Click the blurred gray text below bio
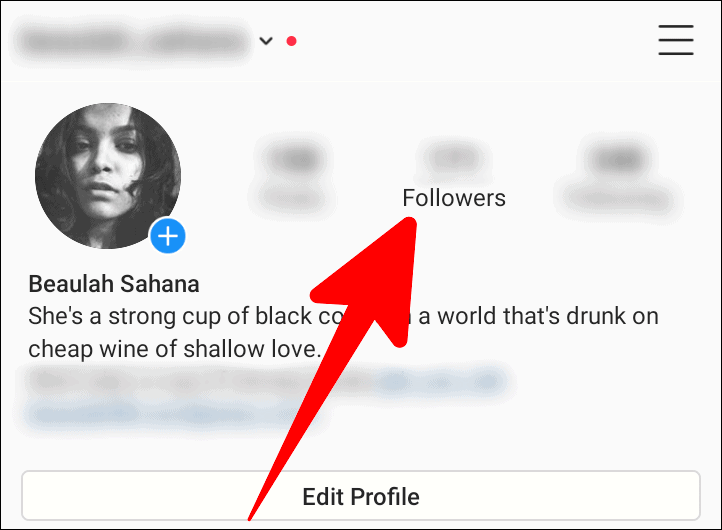The image size is (722, 530). point(200,381)
